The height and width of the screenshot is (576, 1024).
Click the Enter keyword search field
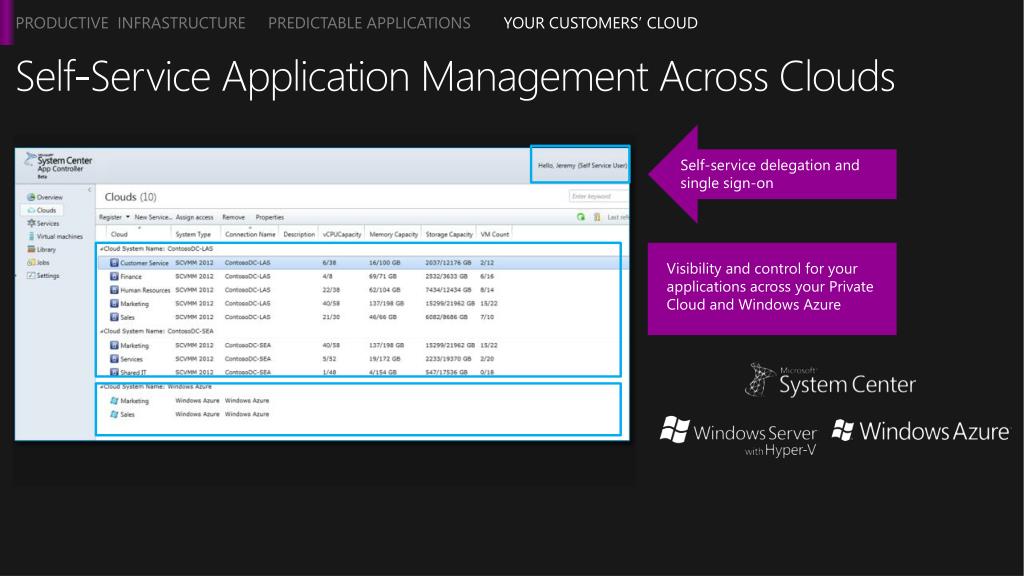tap(598, 197)
